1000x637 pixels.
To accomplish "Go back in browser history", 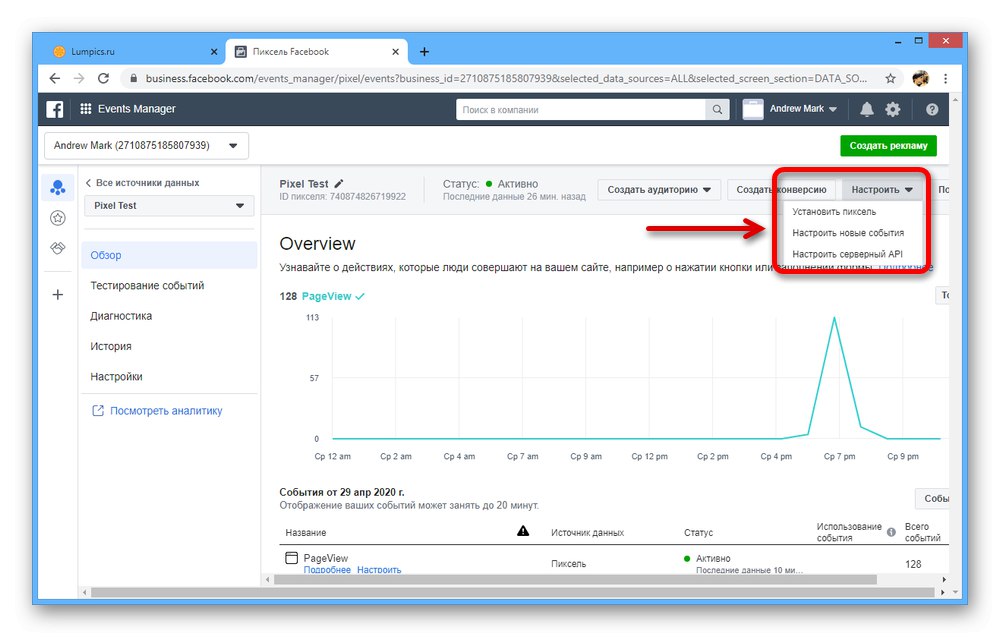I will [x=55, y=78].
